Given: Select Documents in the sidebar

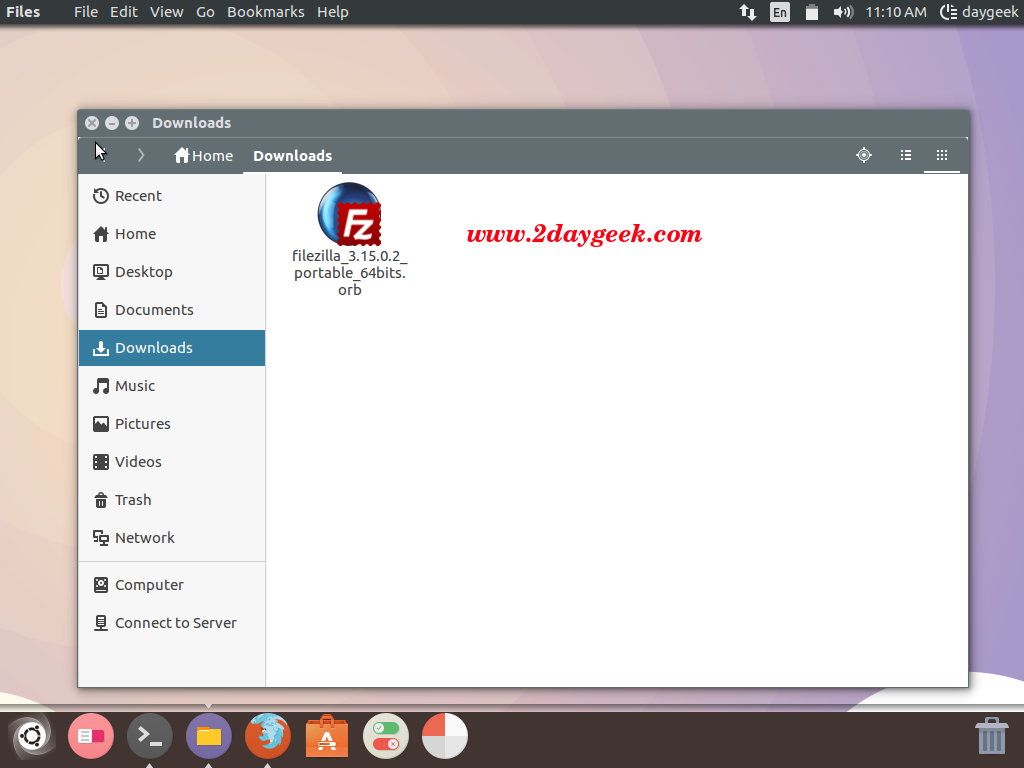Looking at the screenshot, I should click(x=172, y=310).
